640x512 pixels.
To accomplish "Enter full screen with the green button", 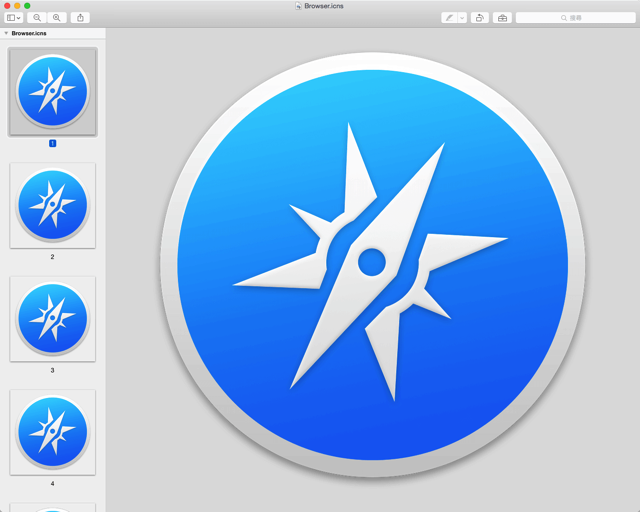I will tap(27, 6).
